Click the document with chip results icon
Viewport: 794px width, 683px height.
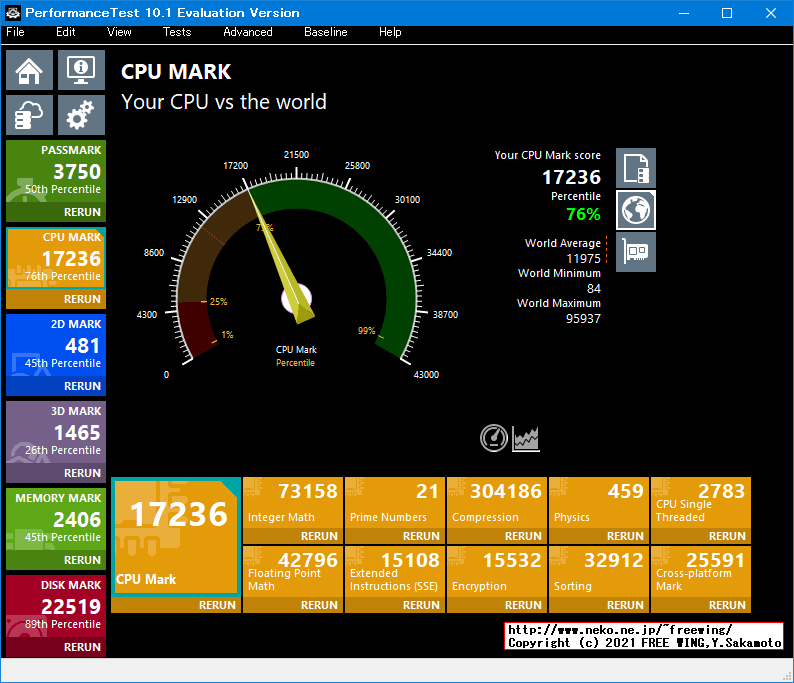point(636,168)
